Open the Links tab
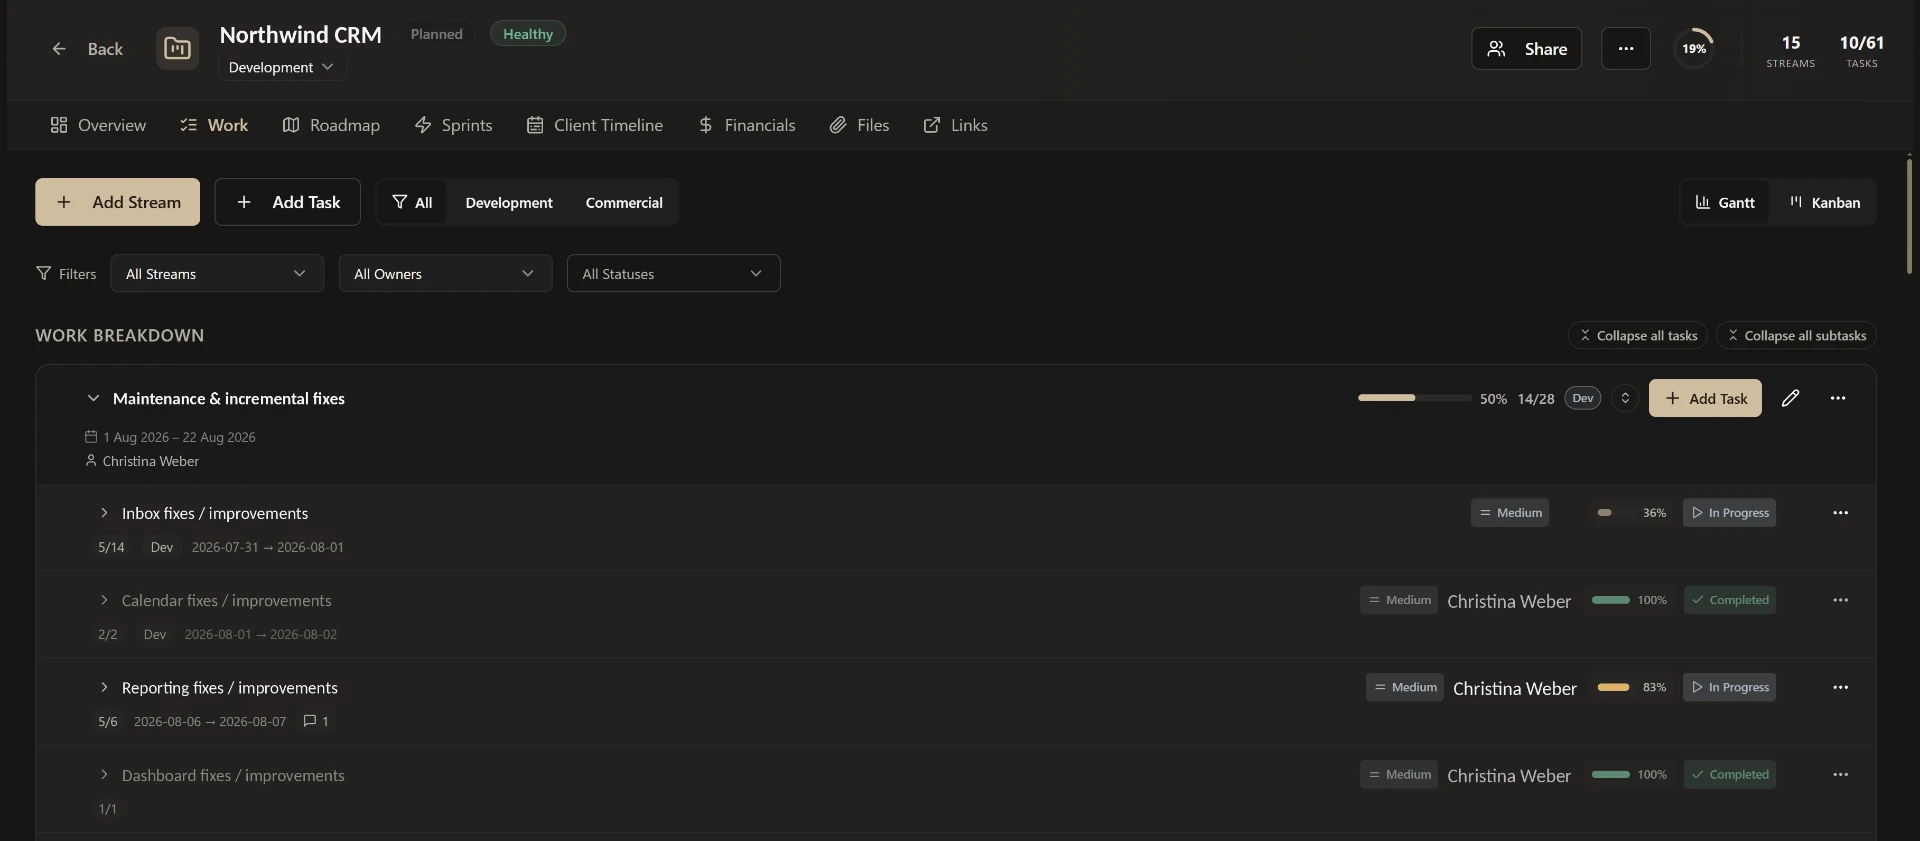The width and height of the screenshot is (1920, 841). point(955,125)
